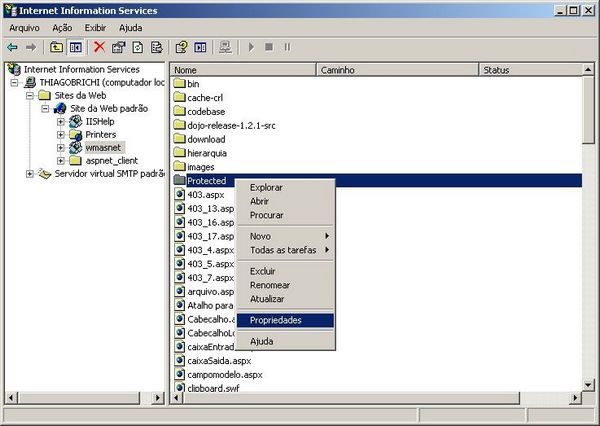Collapse the THIAGOBRICHI computer node

(x=15, y=83)
